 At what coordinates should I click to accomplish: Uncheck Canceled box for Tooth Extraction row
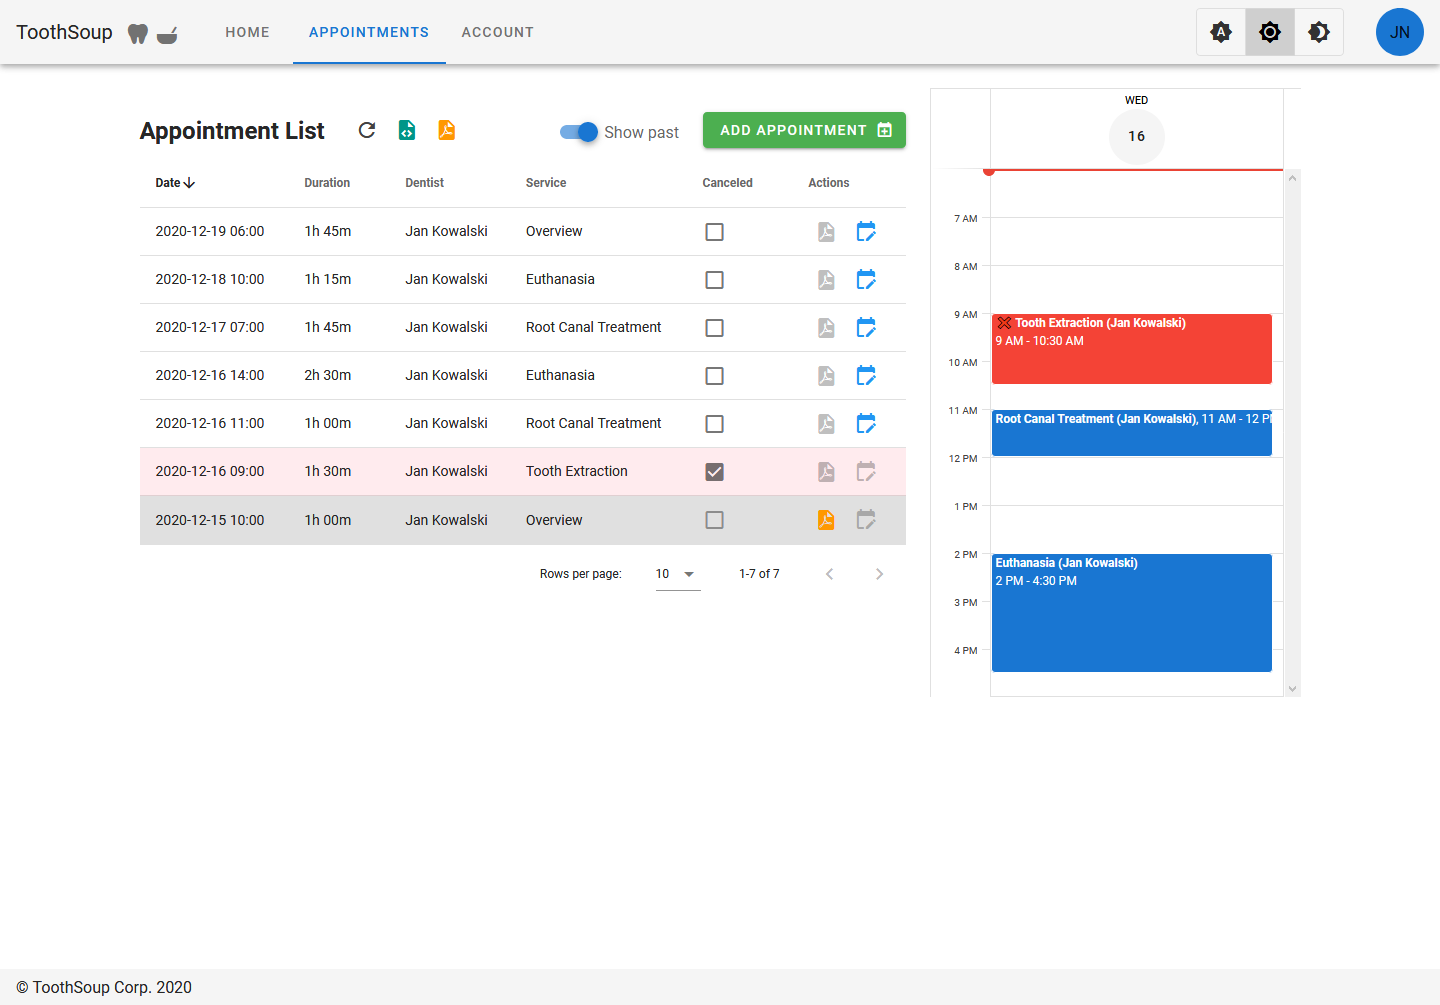point(714,472)
